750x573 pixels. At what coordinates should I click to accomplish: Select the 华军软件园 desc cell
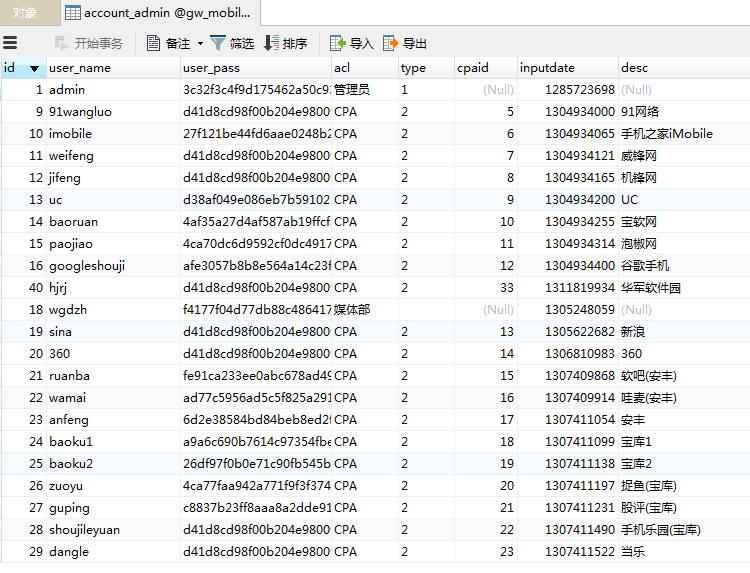coord(684,287)
